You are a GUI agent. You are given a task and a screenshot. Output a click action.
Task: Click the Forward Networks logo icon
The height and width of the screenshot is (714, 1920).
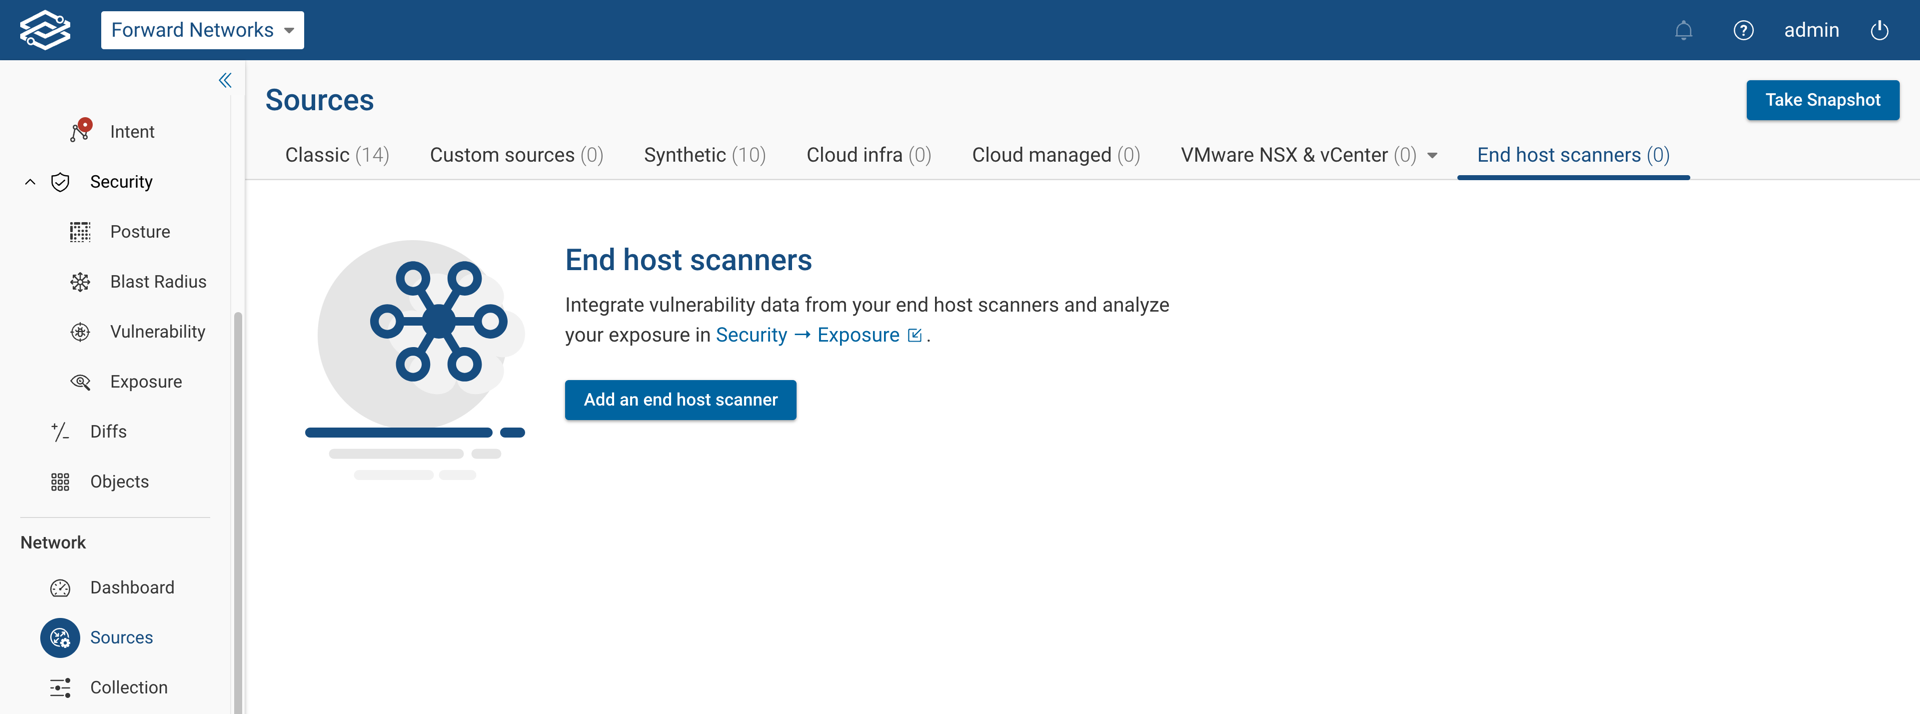(45, 30)
